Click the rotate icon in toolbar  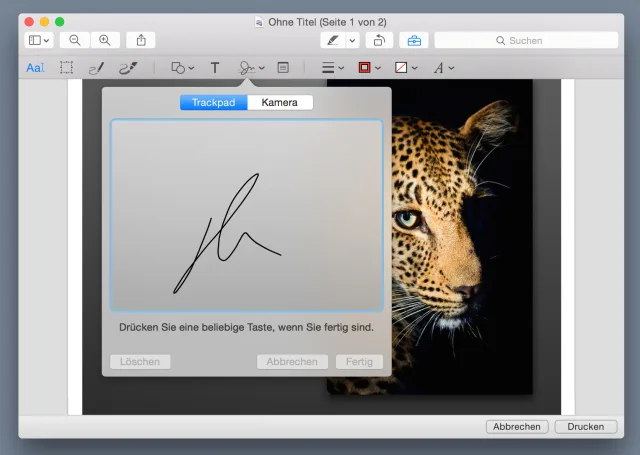coord(380,40)
